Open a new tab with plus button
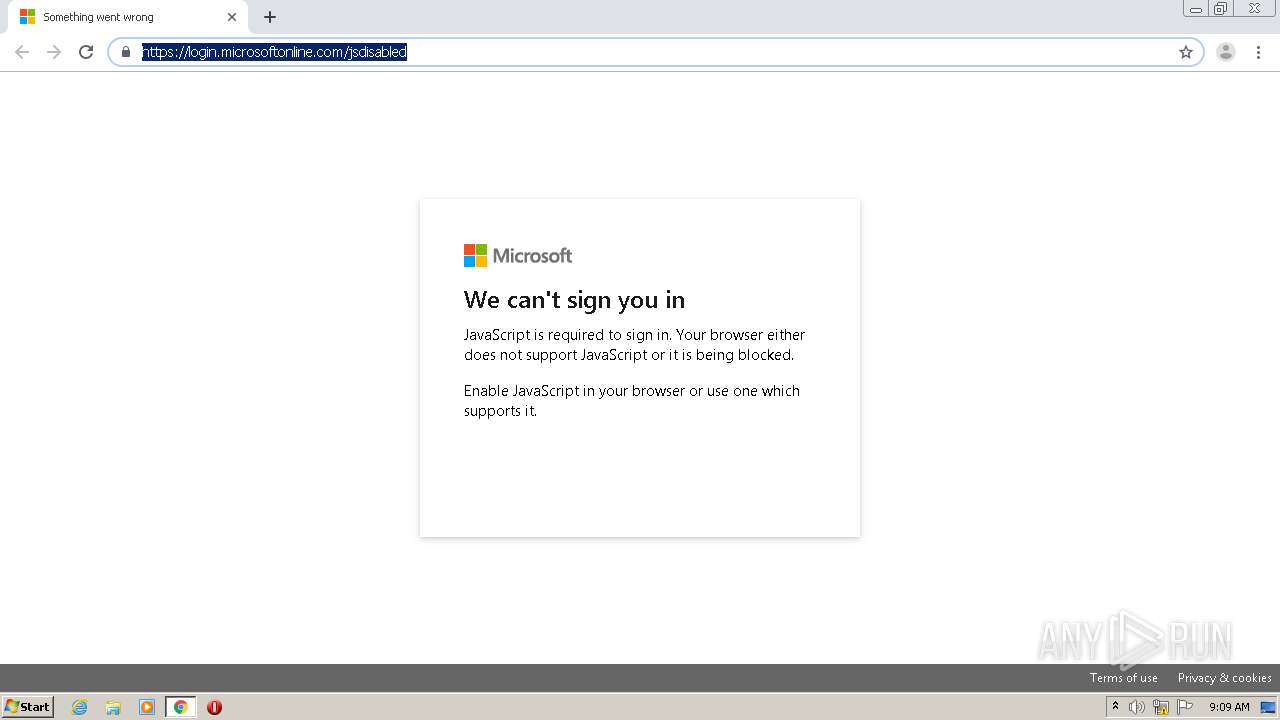 coord(270,17)
